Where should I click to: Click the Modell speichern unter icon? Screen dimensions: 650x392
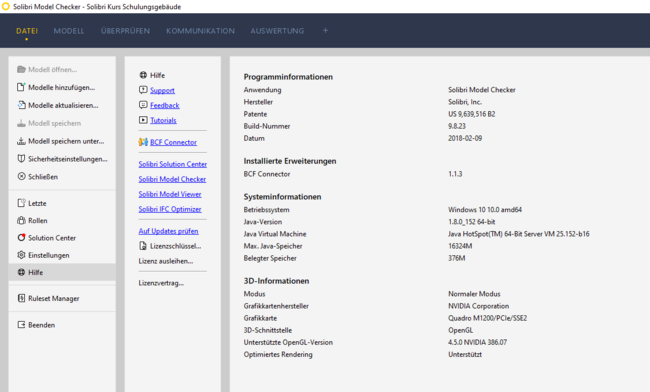[x=21, y=141]
